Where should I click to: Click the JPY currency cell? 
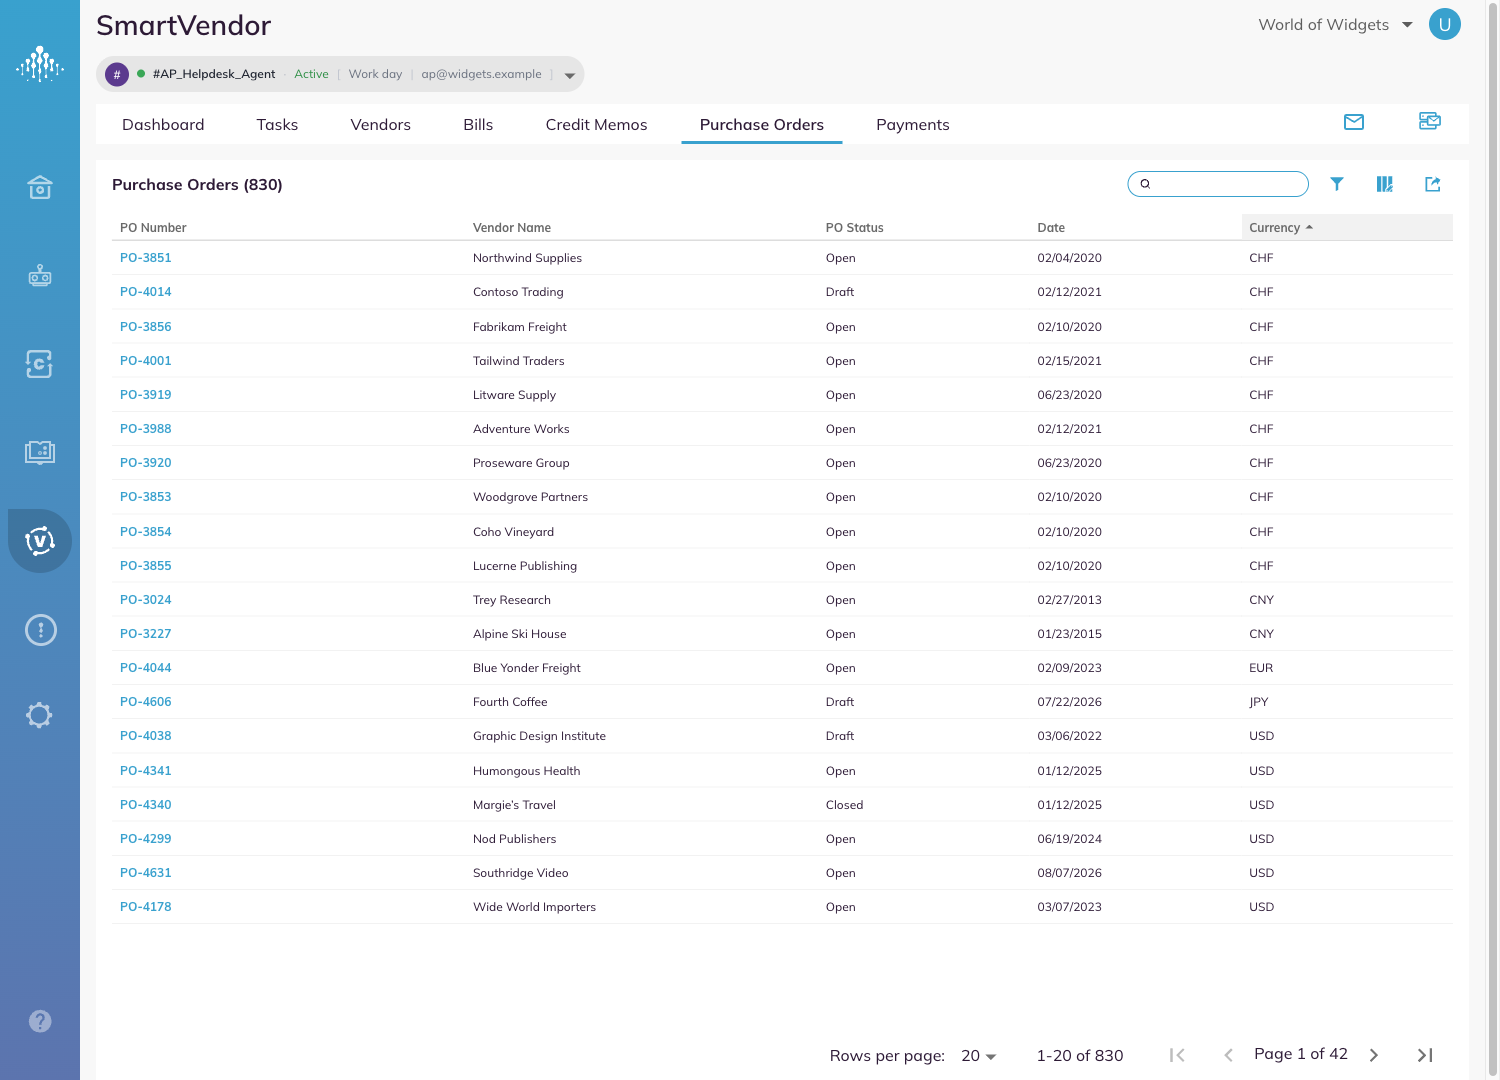pos(1259,702)
